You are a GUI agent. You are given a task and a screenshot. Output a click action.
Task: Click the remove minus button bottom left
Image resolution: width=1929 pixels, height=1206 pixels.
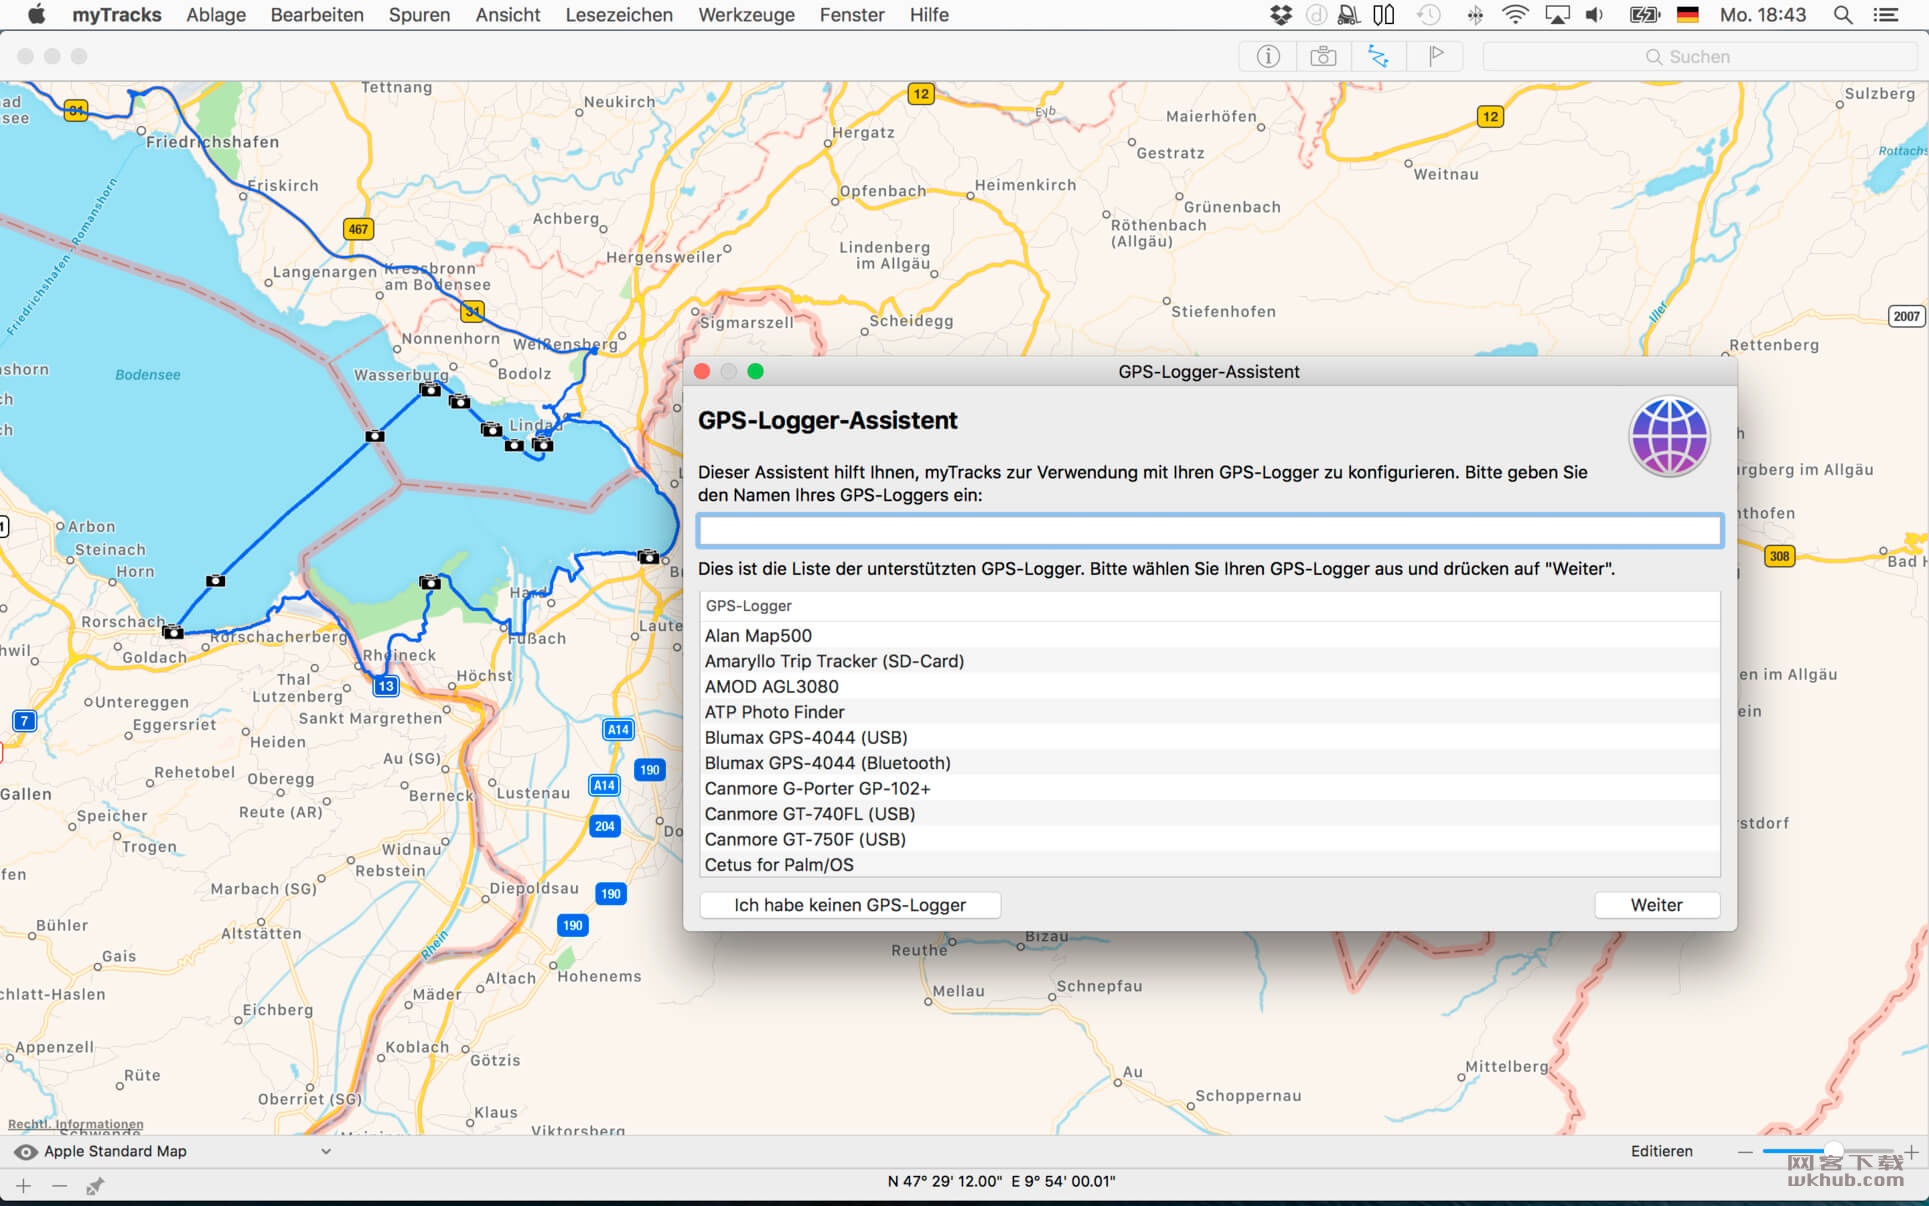[x=59, y=1186]
